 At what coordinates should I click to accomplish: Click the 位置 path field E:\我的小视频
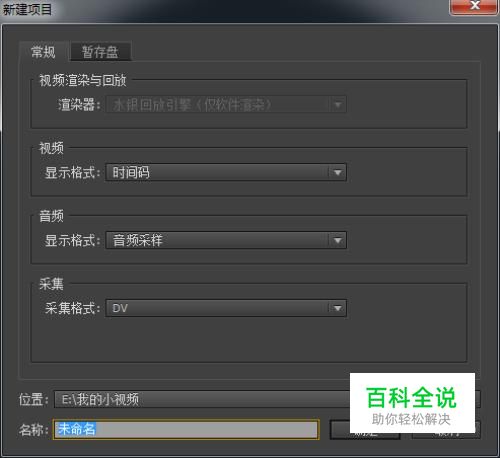[267, 399]
